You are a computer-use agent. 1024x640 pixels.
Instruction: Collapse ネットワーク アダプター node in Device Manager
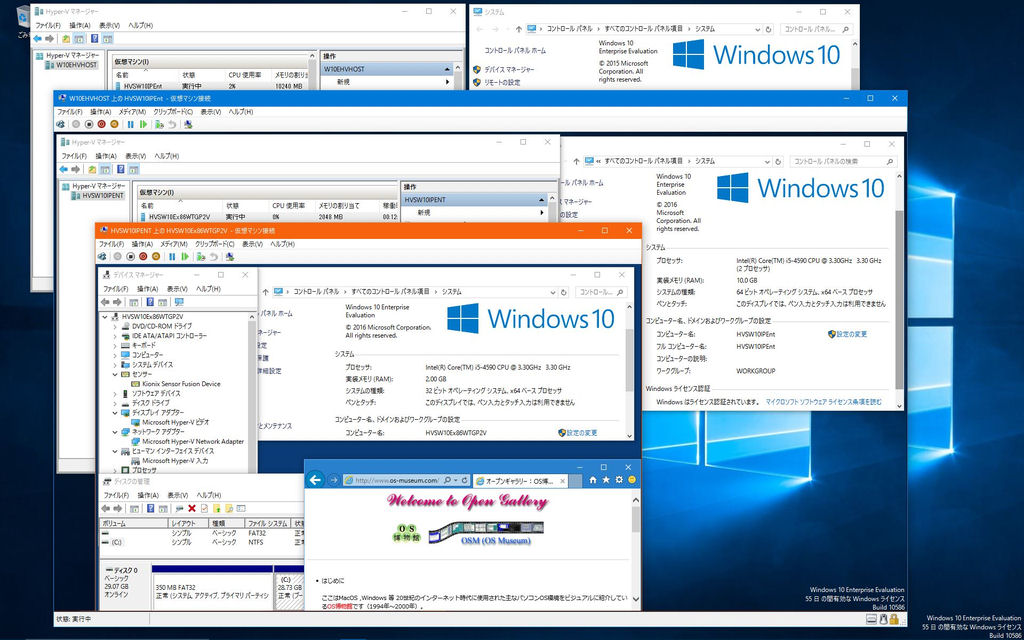(x=116, y=432)
